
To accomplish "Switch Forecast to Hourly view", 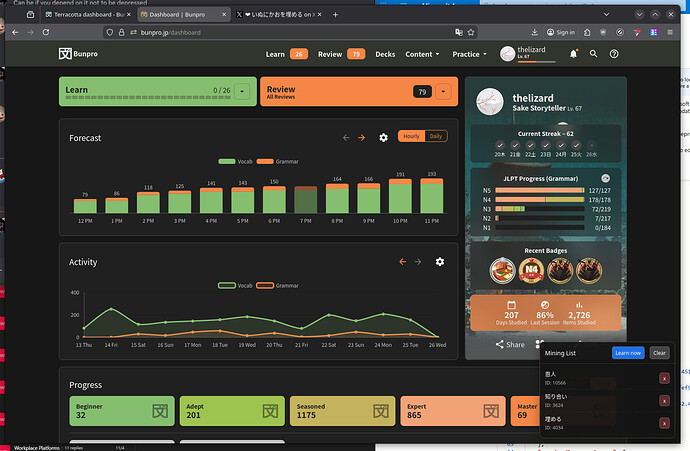I will [x=411, y=136].
